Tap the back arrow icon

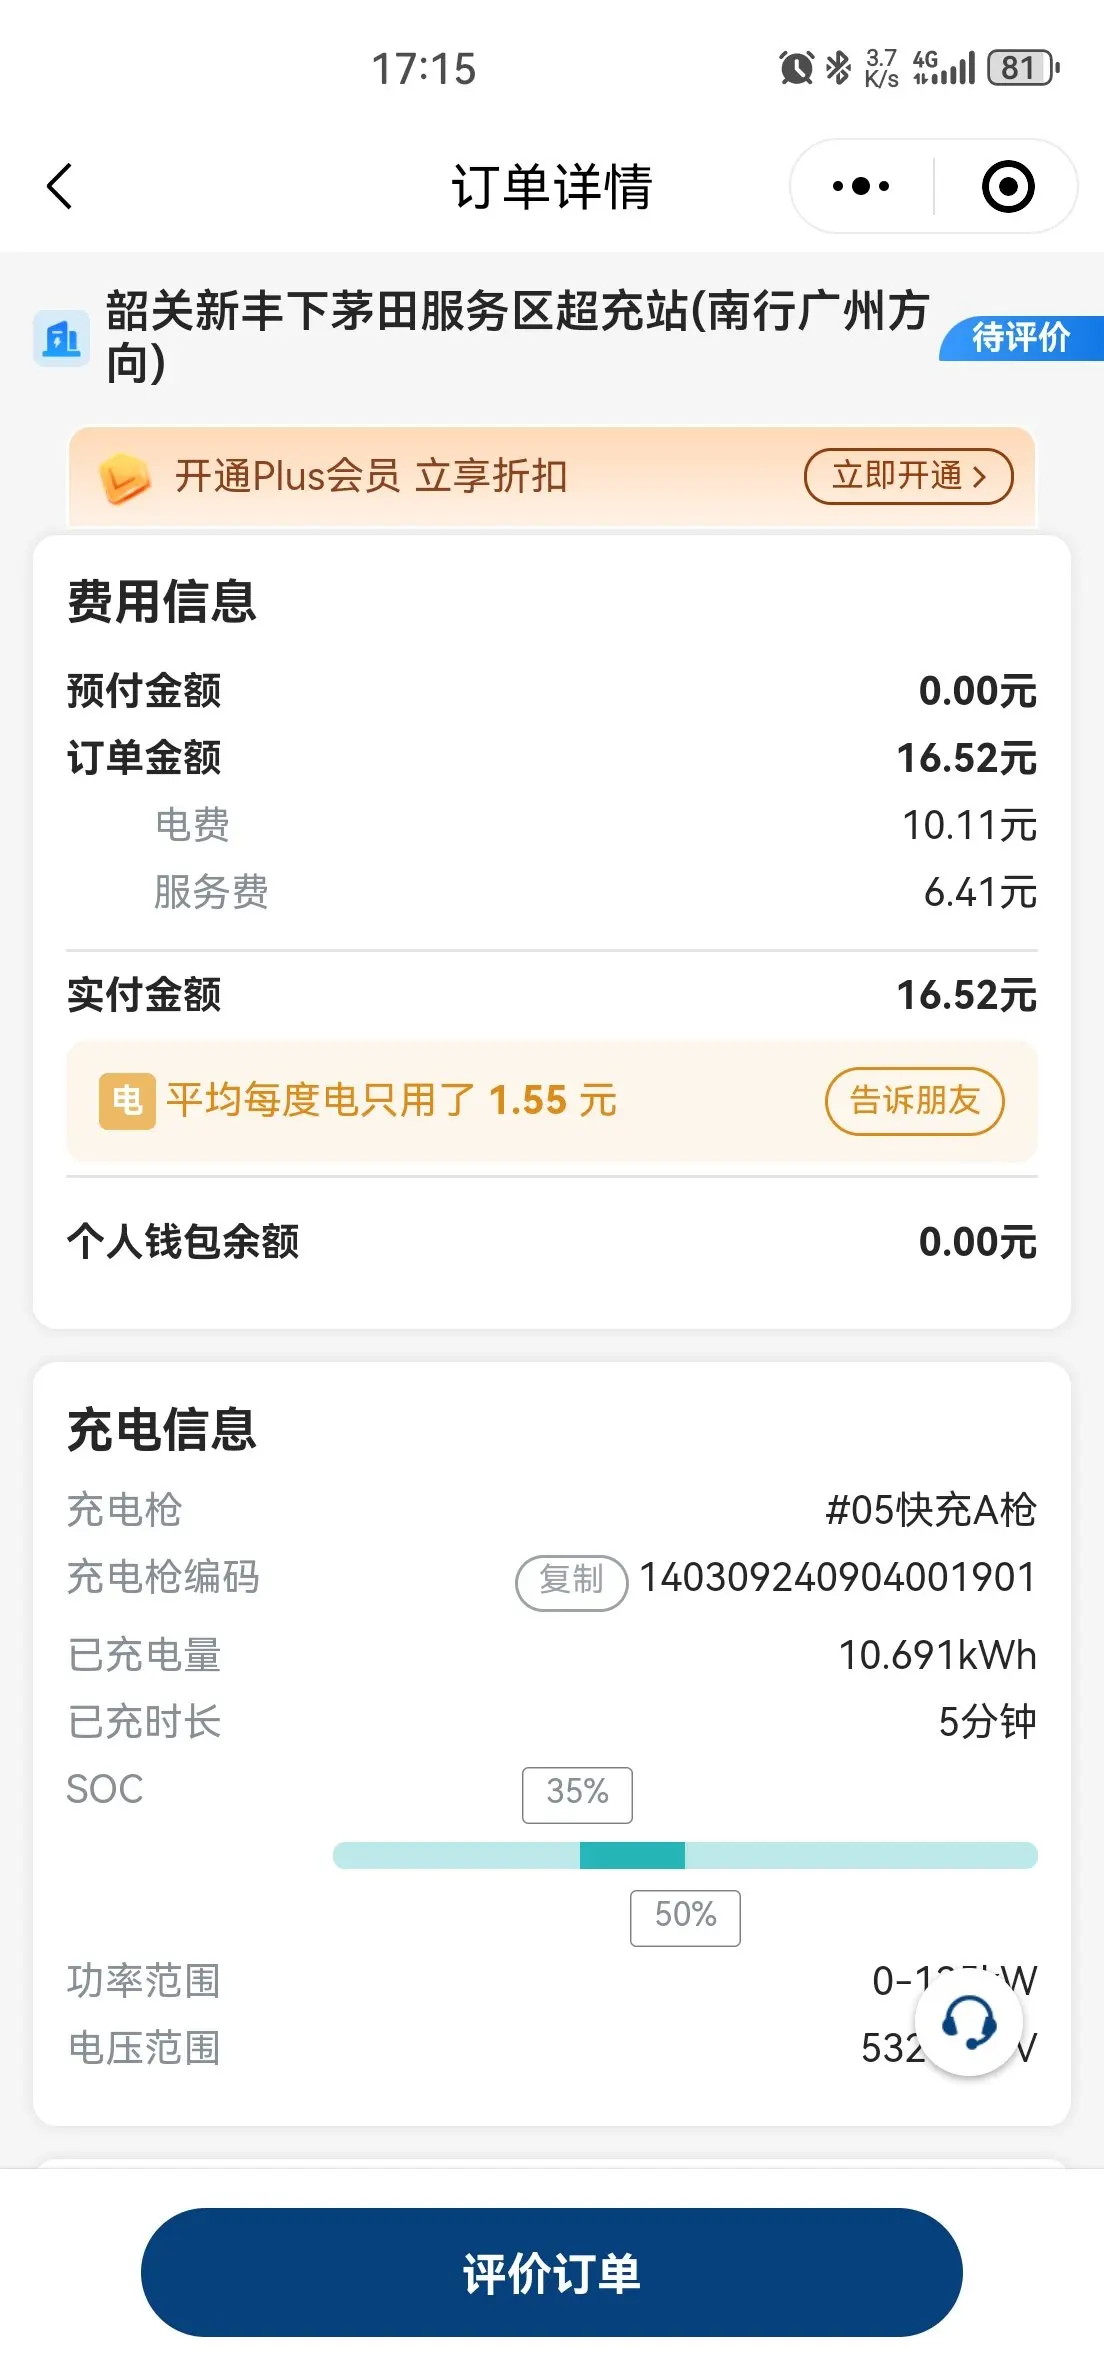pyautogui.click(x=60, y=187)
